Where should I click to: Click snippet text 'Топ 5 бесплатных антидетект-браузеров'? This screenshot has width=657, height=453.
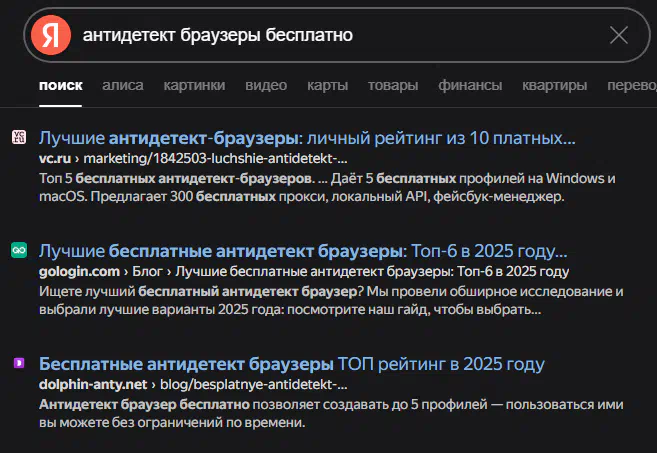tap(176, 179)
